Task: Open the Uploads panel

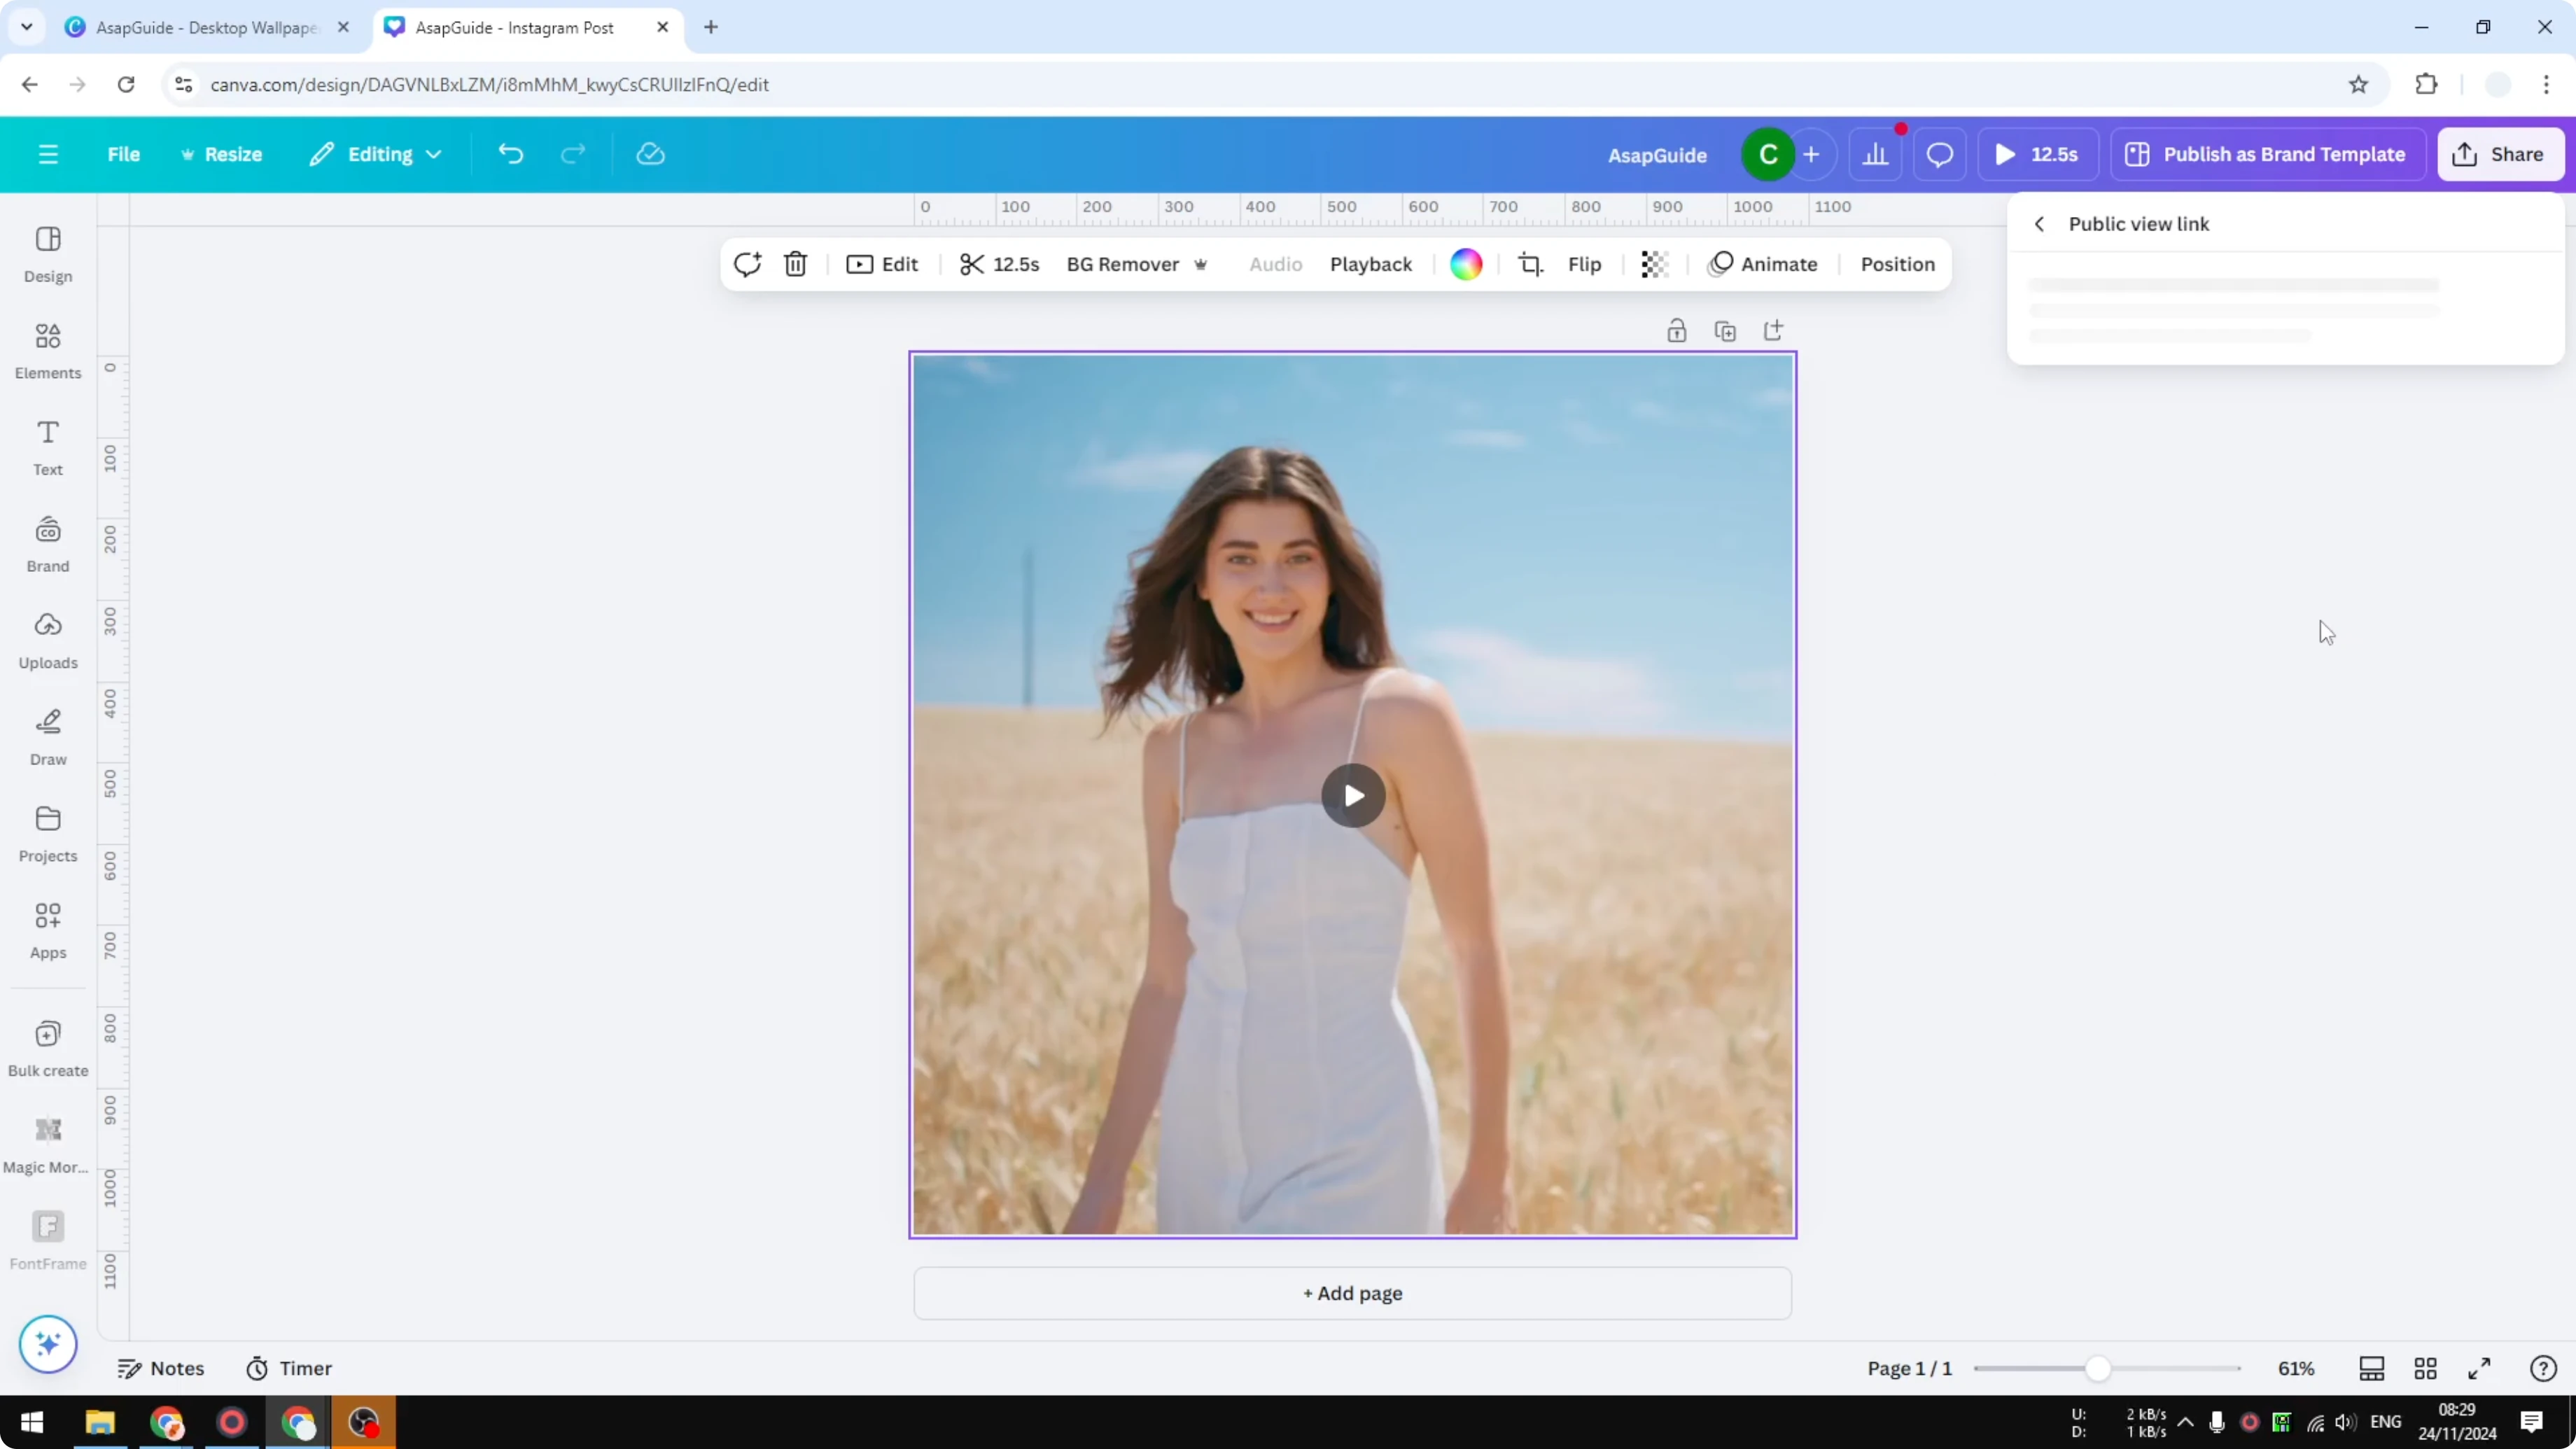Action: pos(47,640)
